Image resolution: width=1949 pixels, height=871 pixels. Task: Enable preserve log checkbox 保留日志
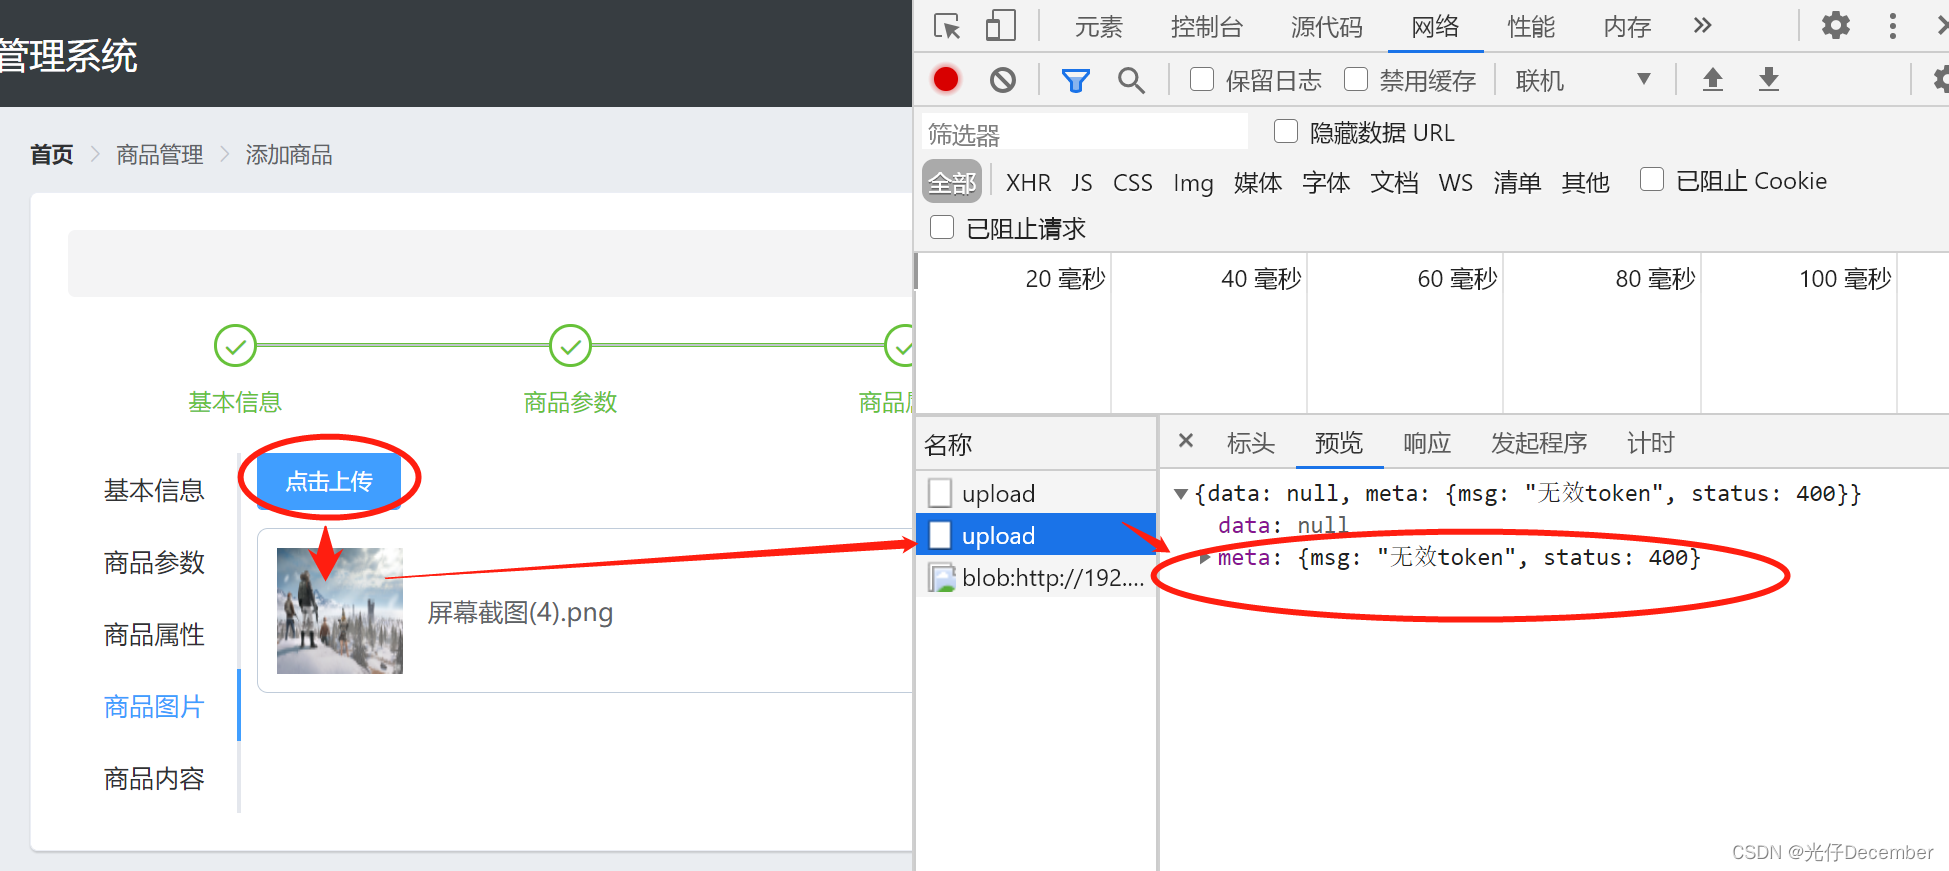coord(1202,79)
